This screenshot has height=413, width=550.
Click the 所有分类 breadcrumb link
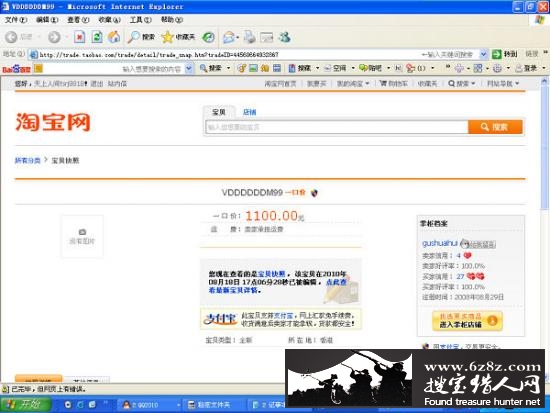pos(27,161)
